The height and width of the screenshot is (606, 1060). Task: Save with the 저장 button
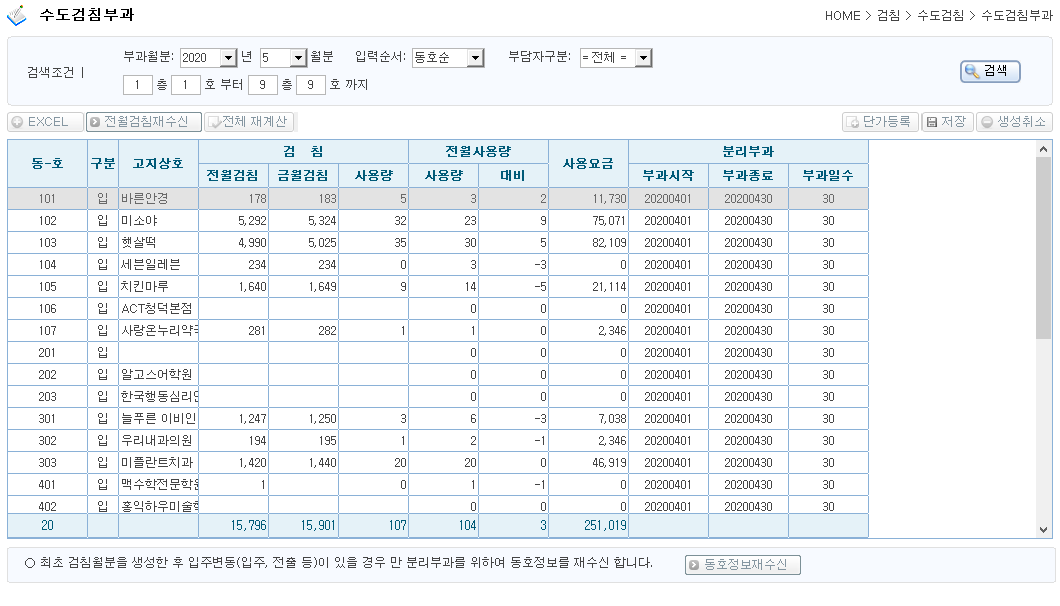[x=946, y=122]
